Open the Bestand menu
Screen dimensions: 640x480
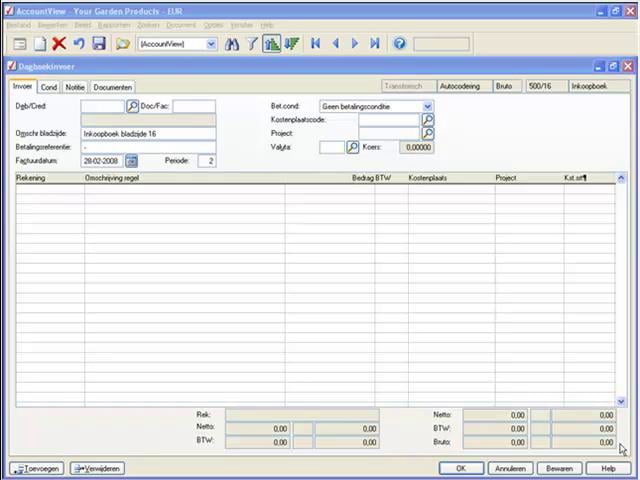click(19, 25)
